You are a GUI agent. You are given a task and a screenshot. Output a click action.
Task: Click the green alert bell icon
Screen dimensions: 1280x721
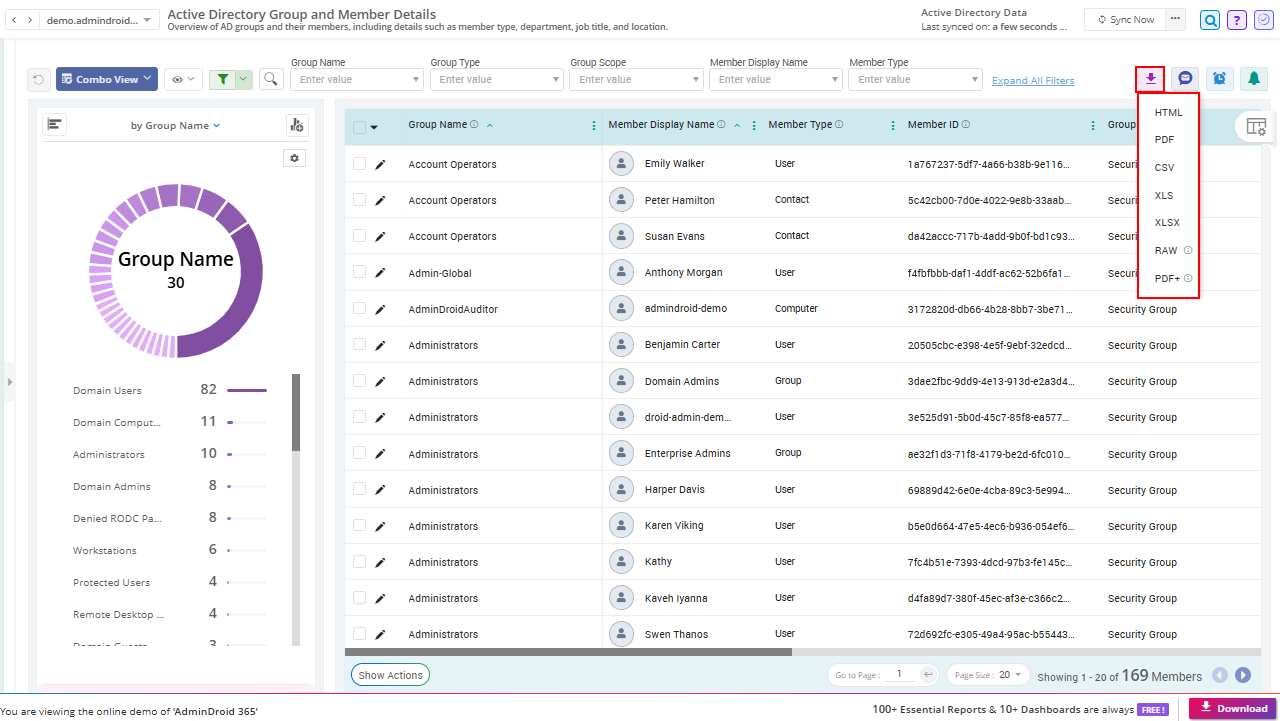(x=1253, y=78)
